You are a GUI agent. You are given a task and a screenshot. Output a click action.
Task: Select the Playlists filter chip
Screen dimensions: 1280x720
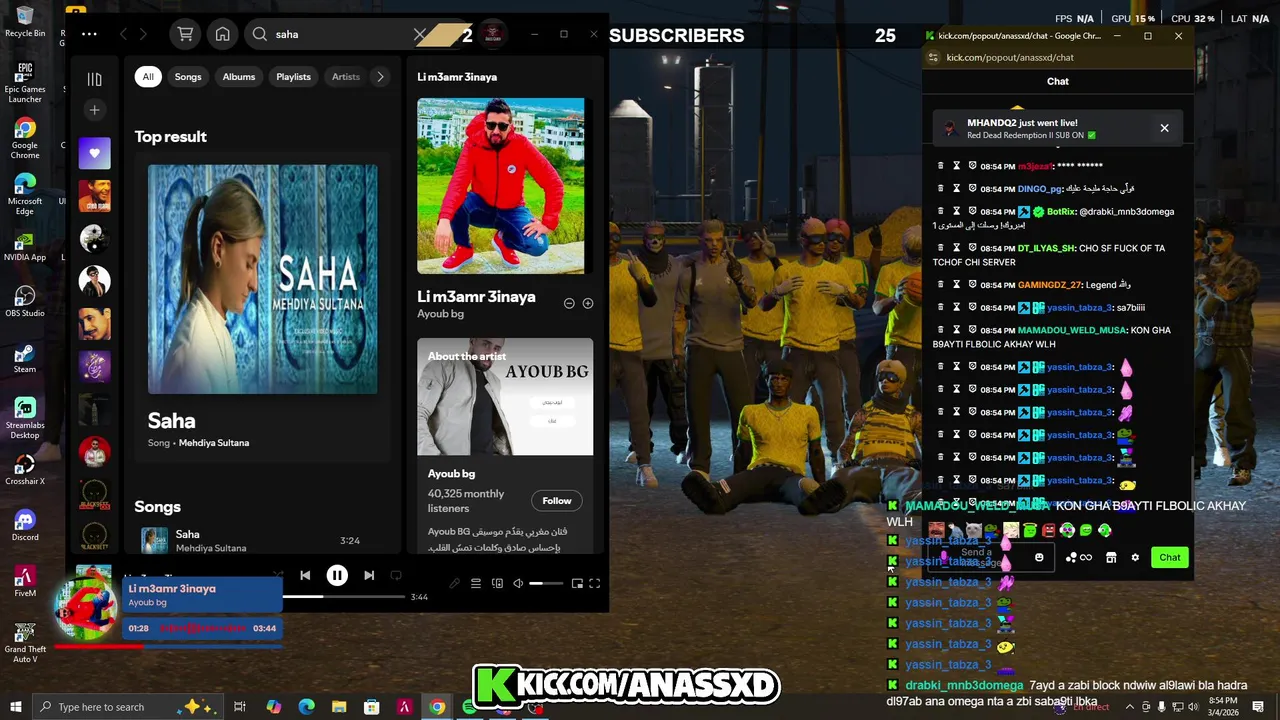293,77
